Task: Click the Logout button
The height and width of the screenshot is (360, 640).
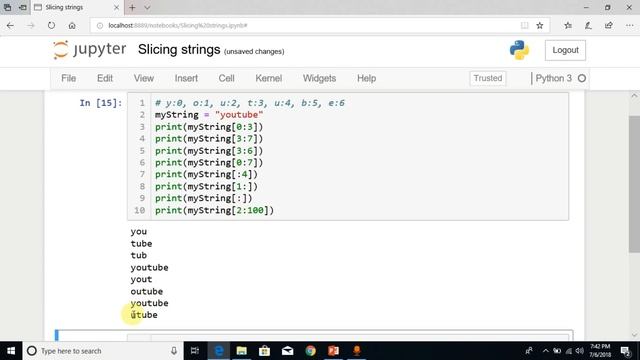Action: [x=565, y=50]
